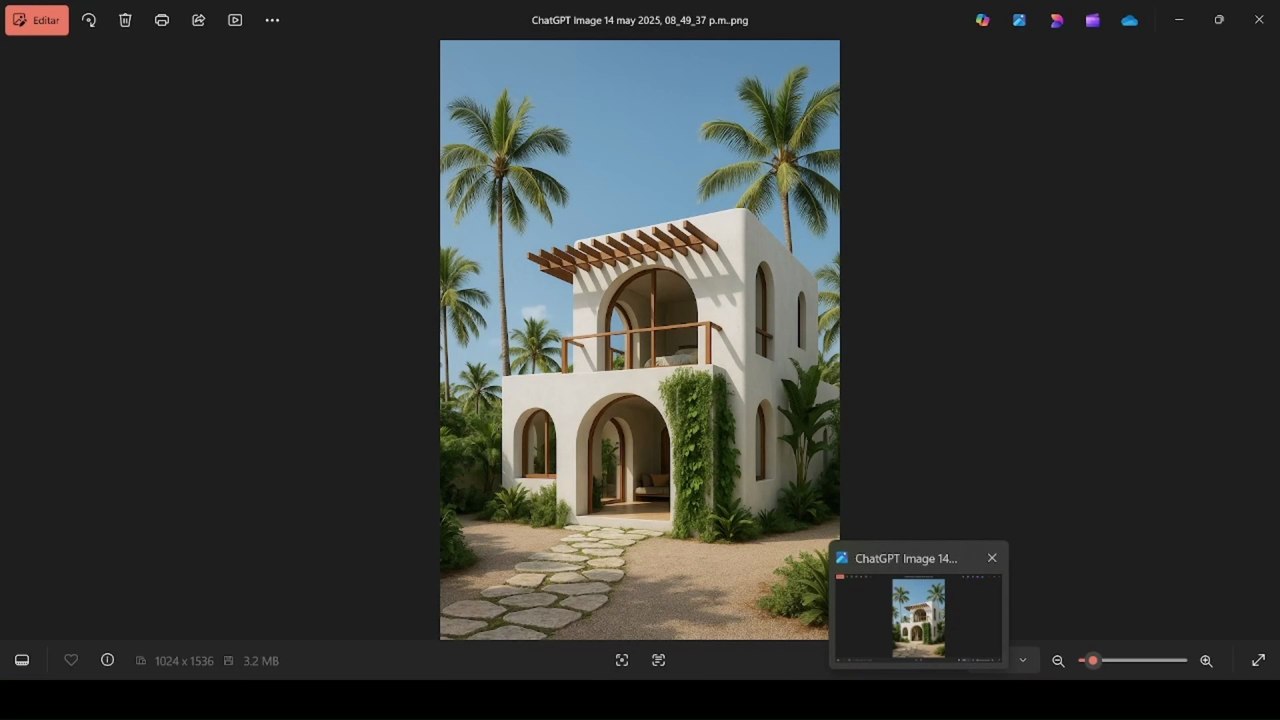Mark the photo as favorite with the heart
This screenshot has width=1280, height=720.
71,660
